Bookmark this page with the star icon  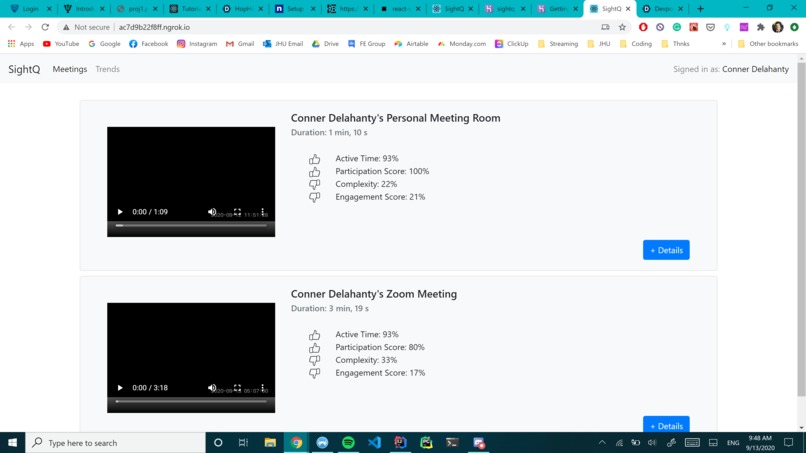click(622, 27)
